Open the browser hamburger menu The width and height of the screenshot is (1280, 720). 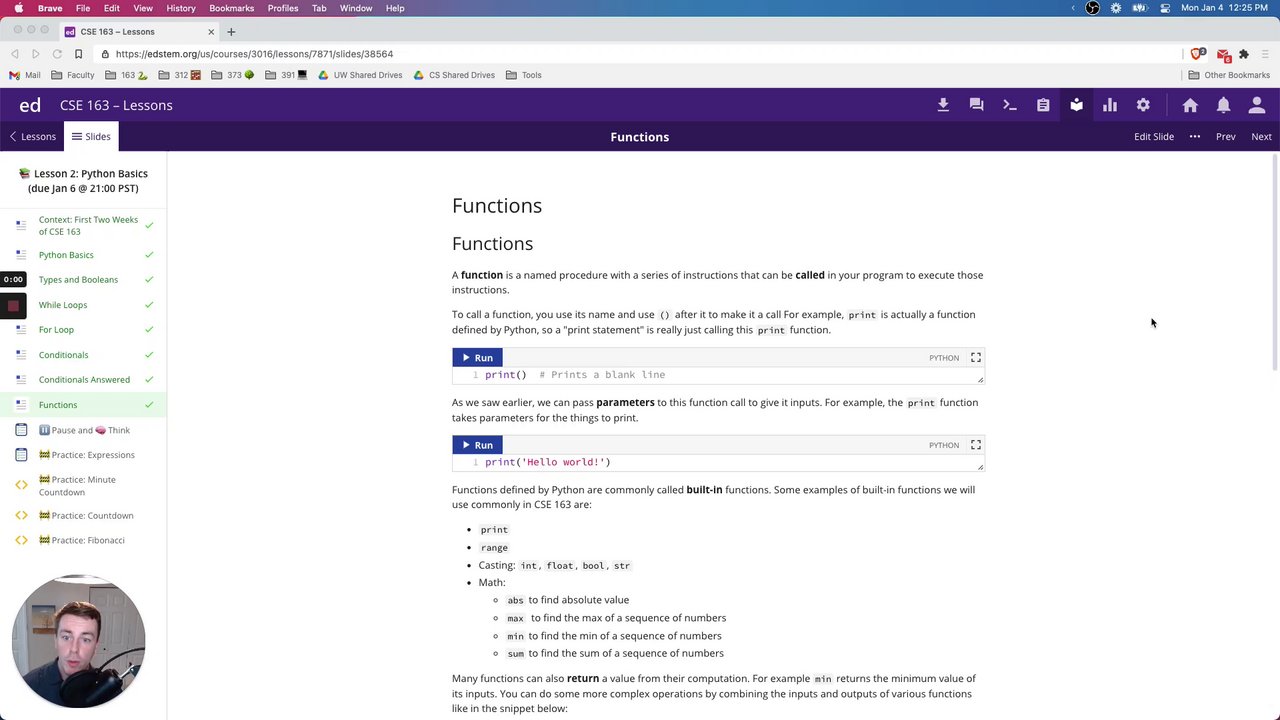click(x=1265, y=54)
